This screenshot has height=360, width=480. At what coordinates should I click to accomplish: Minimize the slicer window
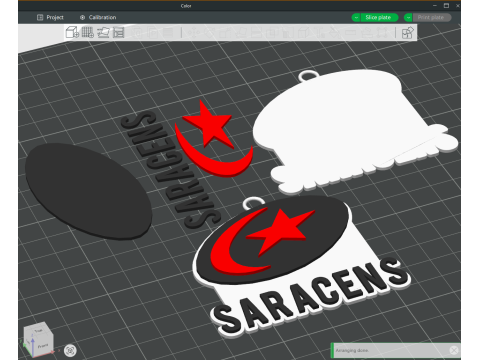coord(435,5)
